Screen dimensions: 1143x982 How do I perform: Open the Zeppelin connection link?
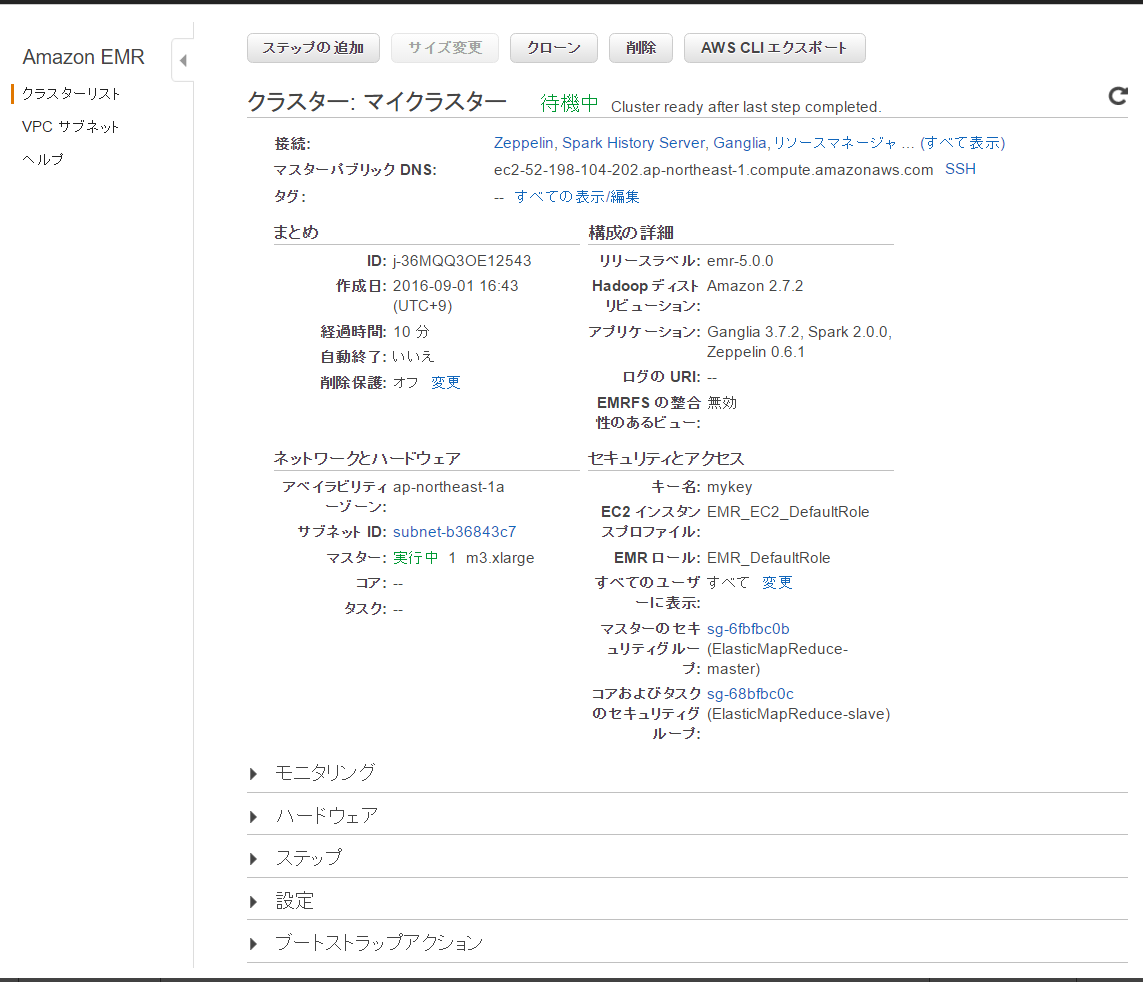tap(524, 143)
